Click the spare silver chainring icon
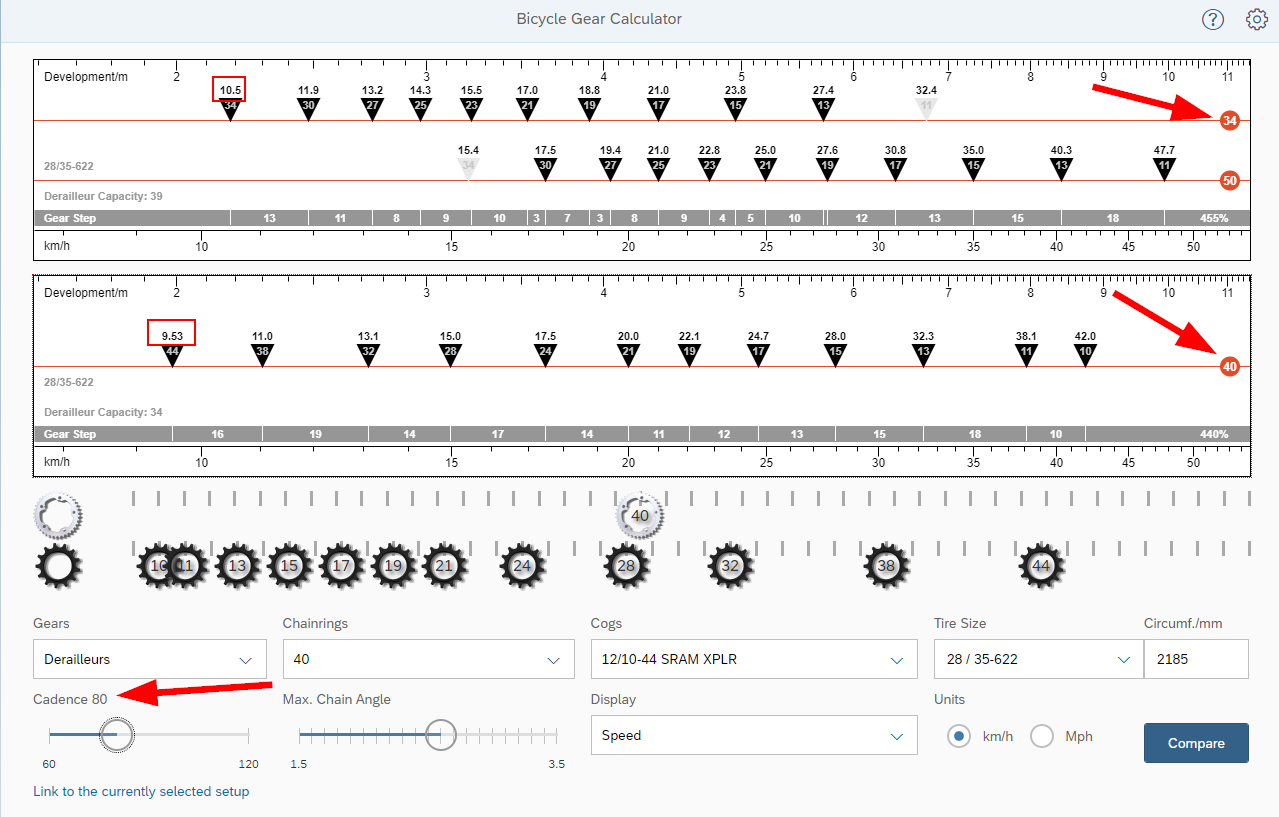The width and height of the screenshot is (1279, 817). click(58, 515)
